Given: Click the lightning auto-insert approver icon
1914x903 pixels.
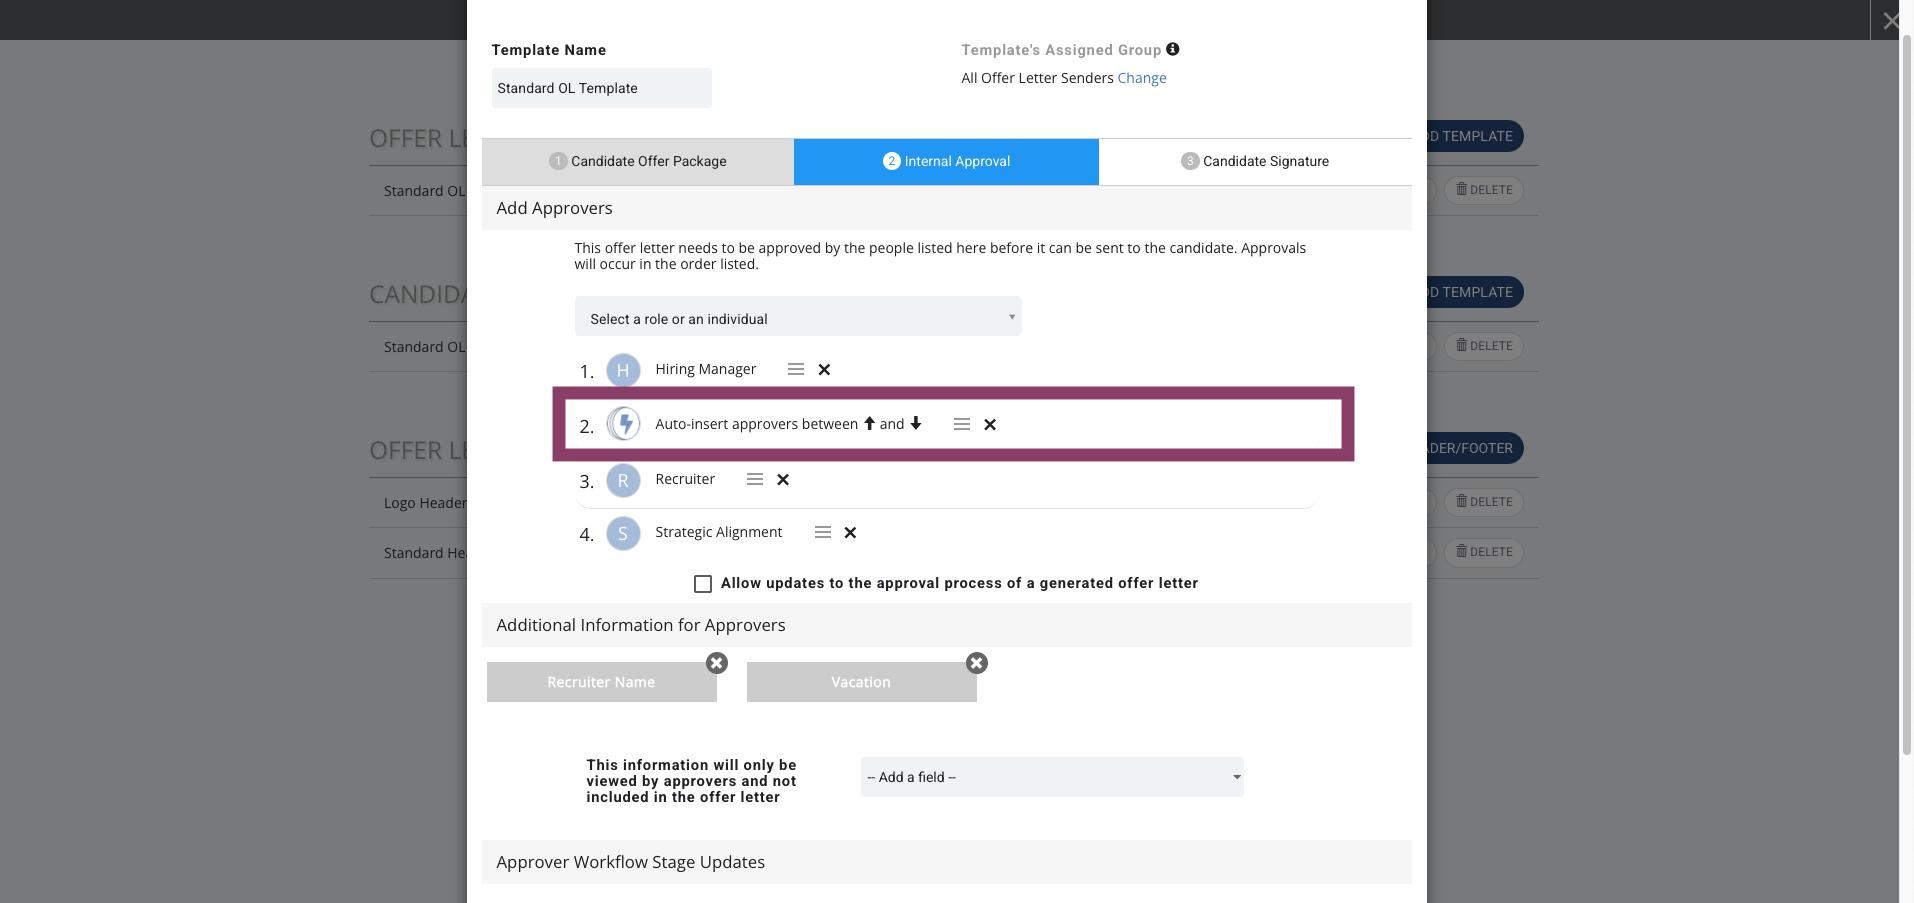Looking at the screenshot, I should 623,424.
